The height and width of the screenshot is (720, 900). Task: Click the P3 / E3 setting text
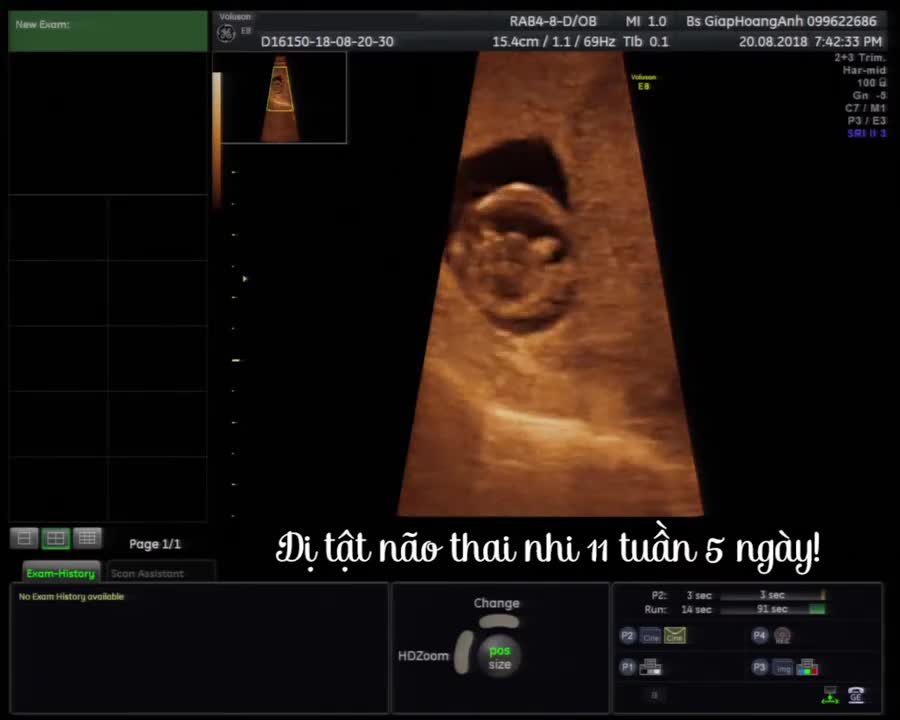pyautogui.click(x=867, y=121)
